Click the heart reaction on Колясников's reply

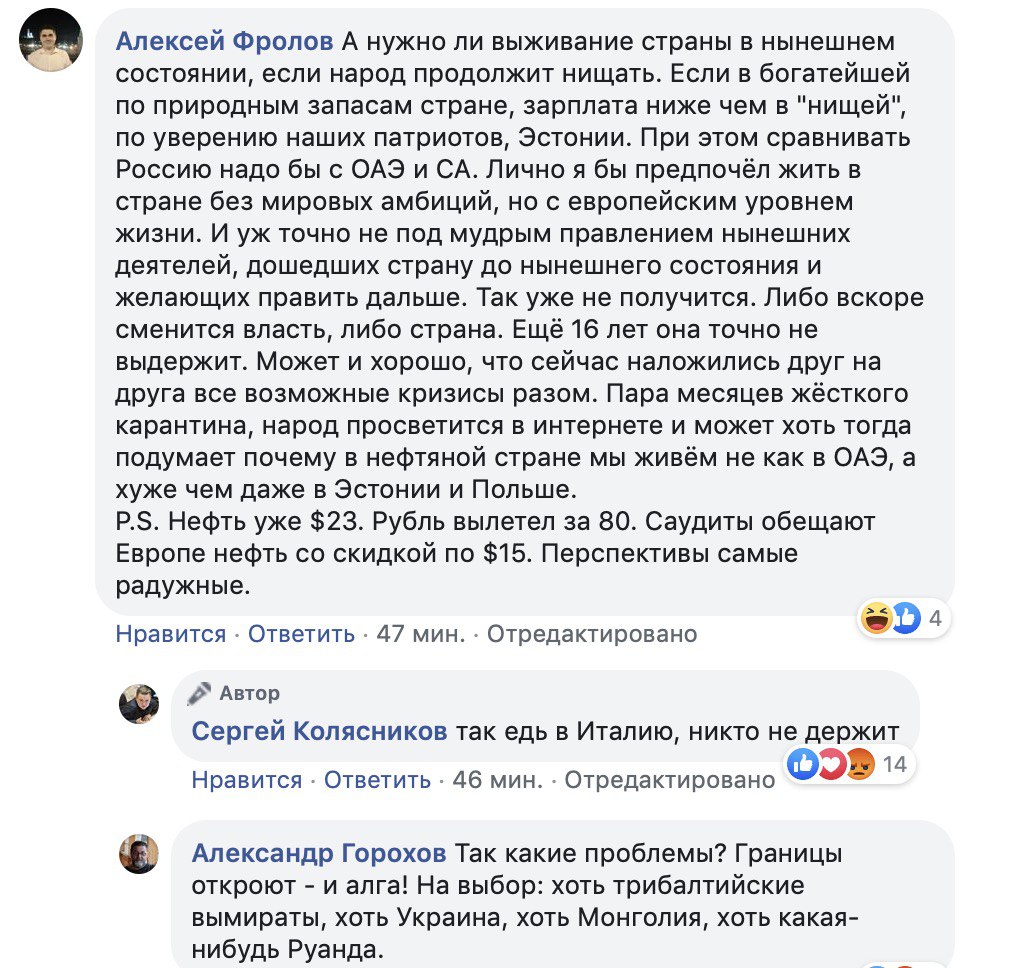coord(829,765)
